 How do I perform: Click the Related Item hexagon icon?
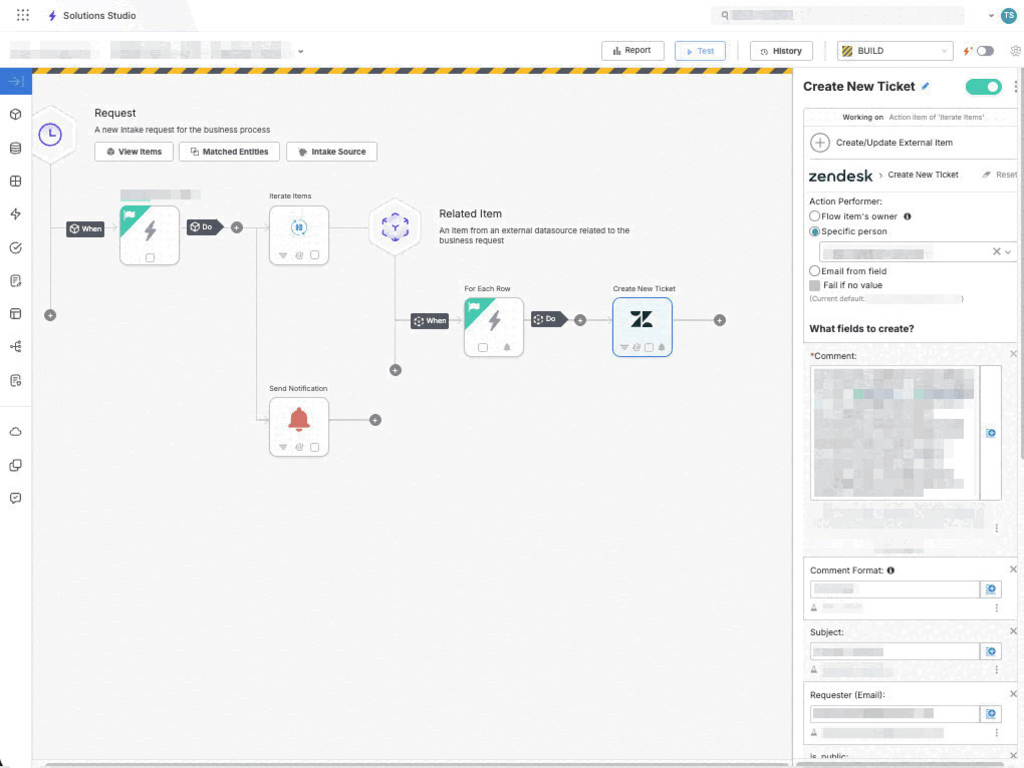tap(395, 226)
